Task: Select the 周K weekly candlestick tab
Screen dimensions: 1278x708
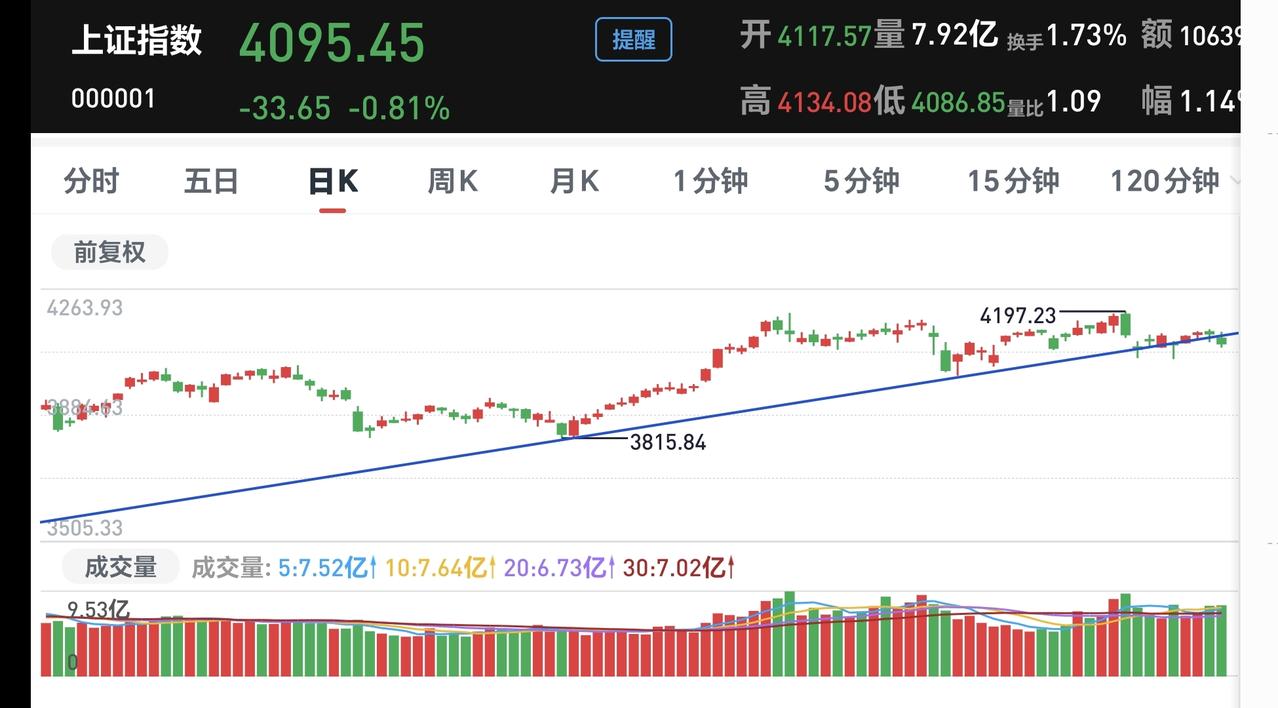Action: click(452, 181)
